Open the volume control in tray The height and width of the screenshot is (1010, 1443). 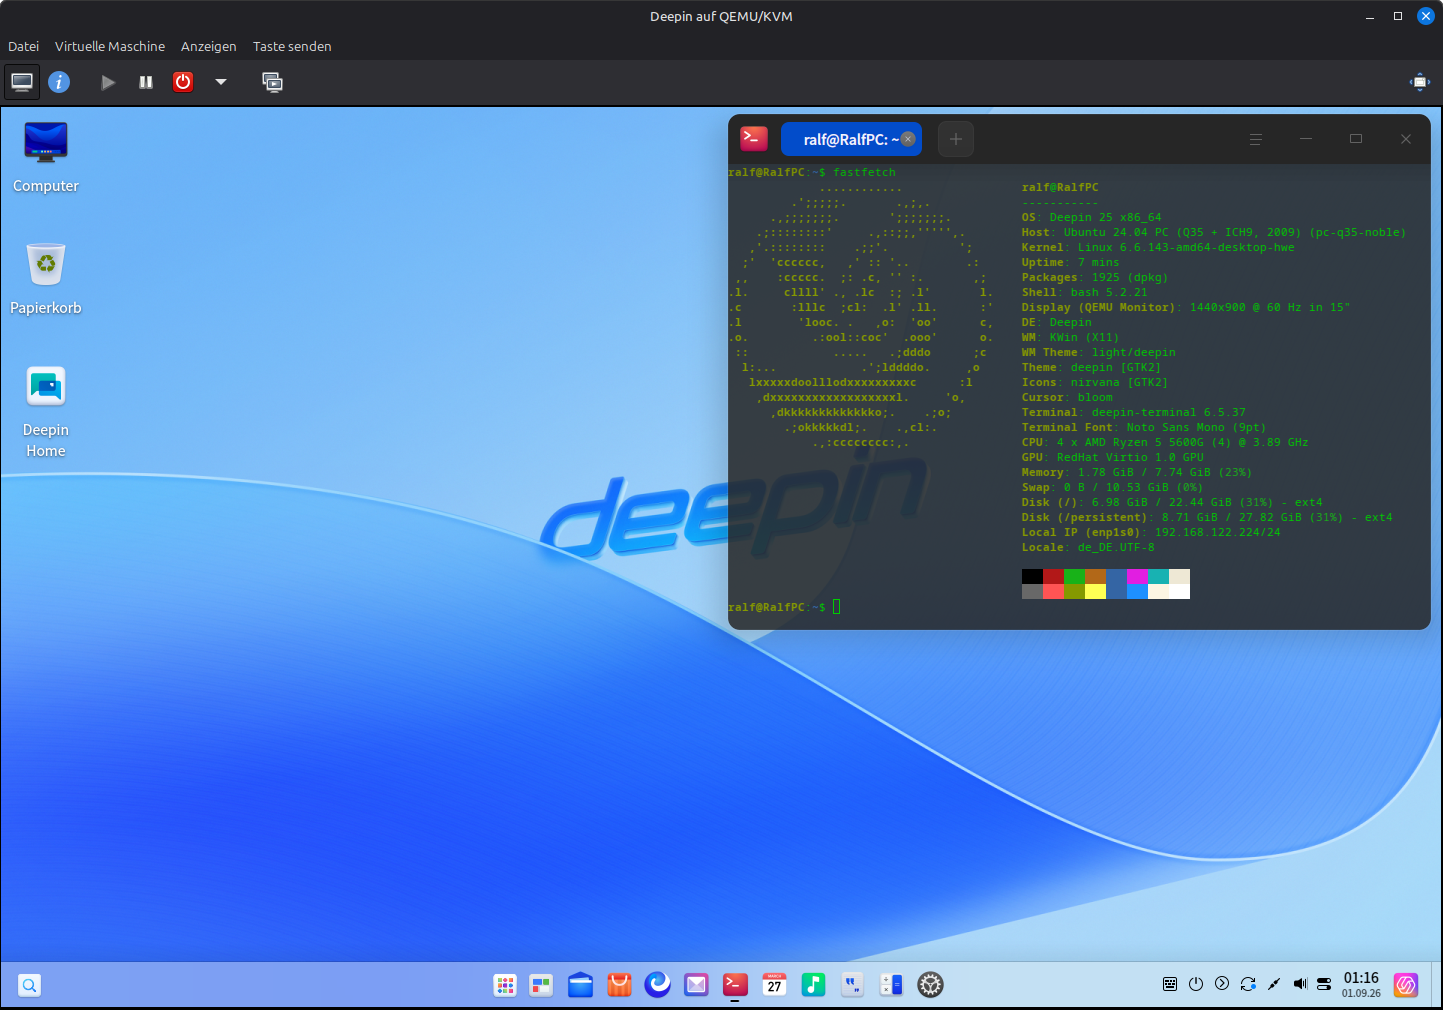1300,984
